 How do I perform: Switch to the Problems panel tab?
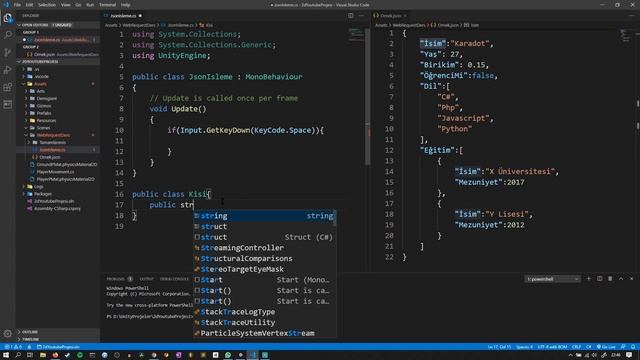pyautogui.click(x=116, y=279)
